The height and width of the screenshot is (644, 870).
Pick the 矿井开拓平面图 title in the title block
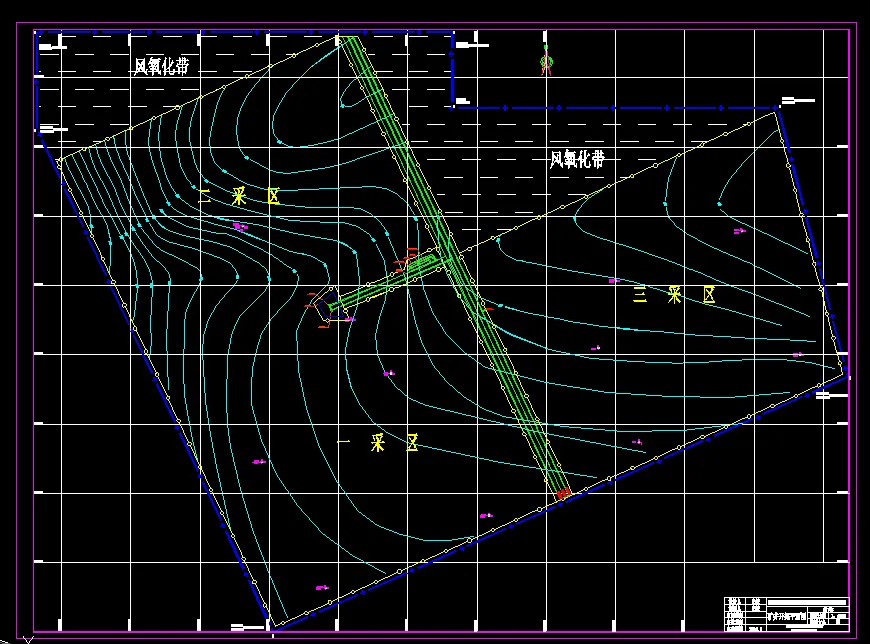[786, 616]
